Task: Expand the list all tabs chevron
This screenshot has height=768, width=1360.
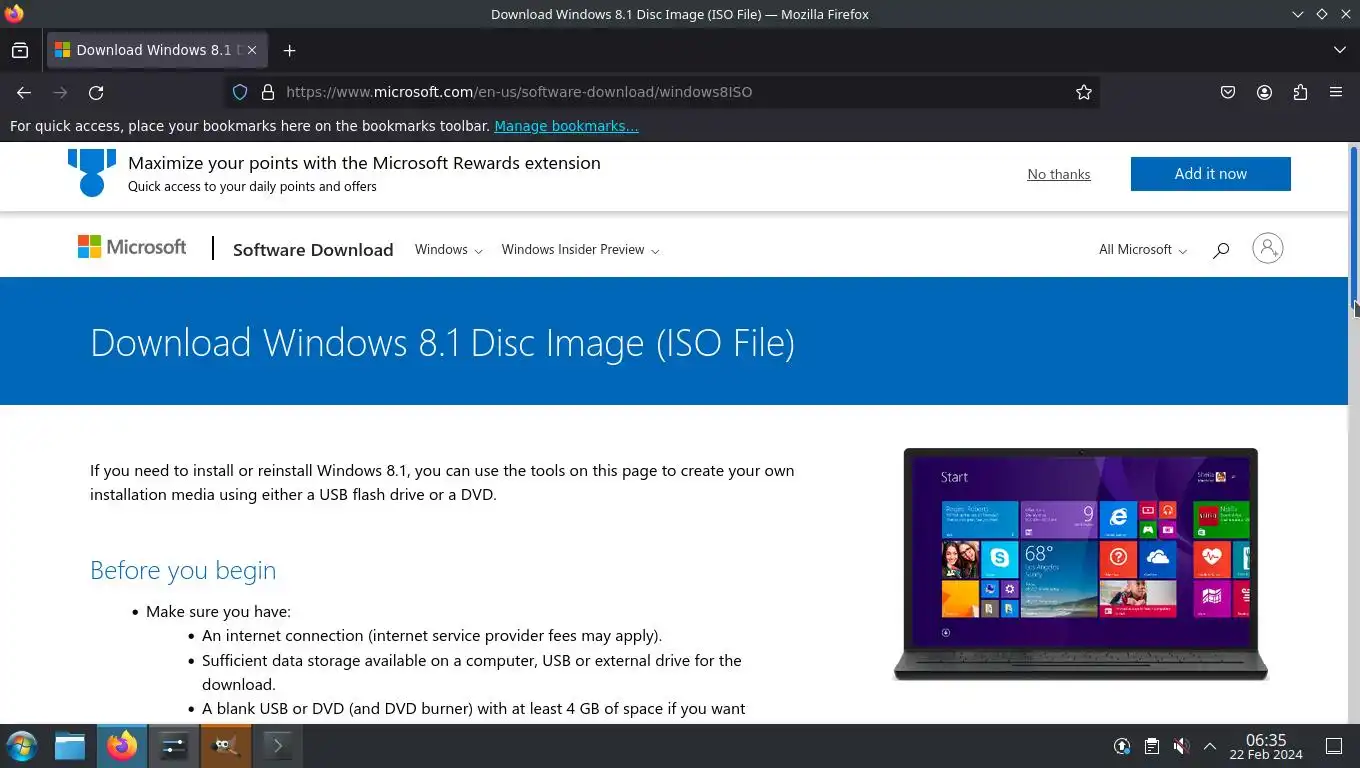Action: coord(1340,50)
